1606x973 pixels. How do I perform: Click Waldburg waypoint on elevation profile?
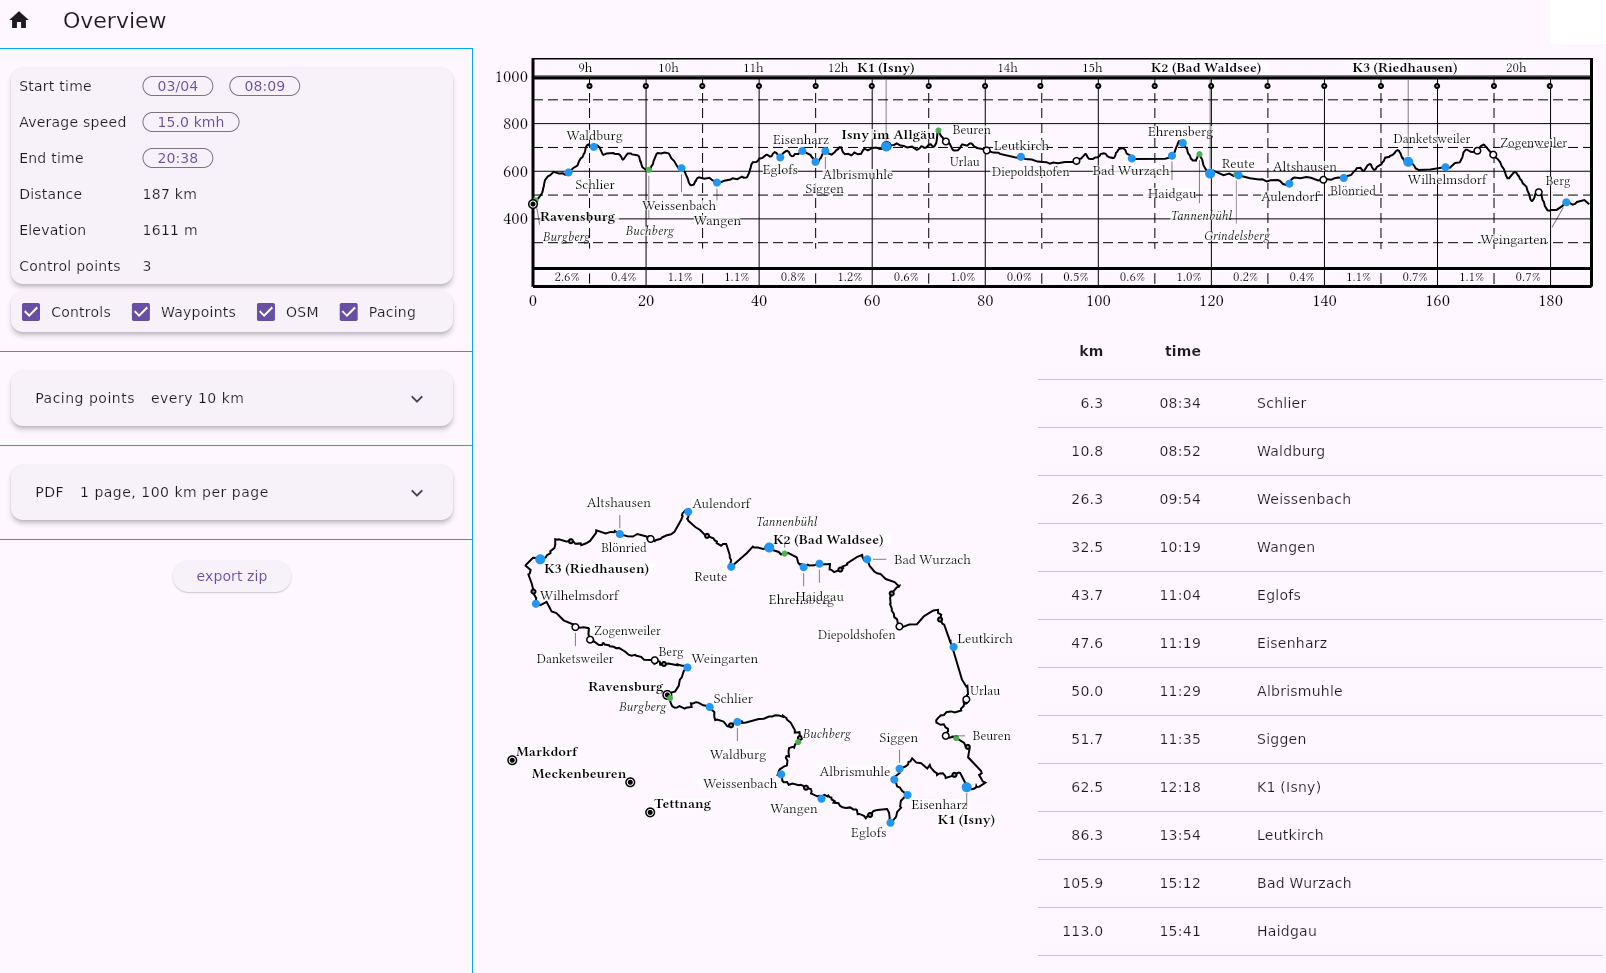click(593, 146)
